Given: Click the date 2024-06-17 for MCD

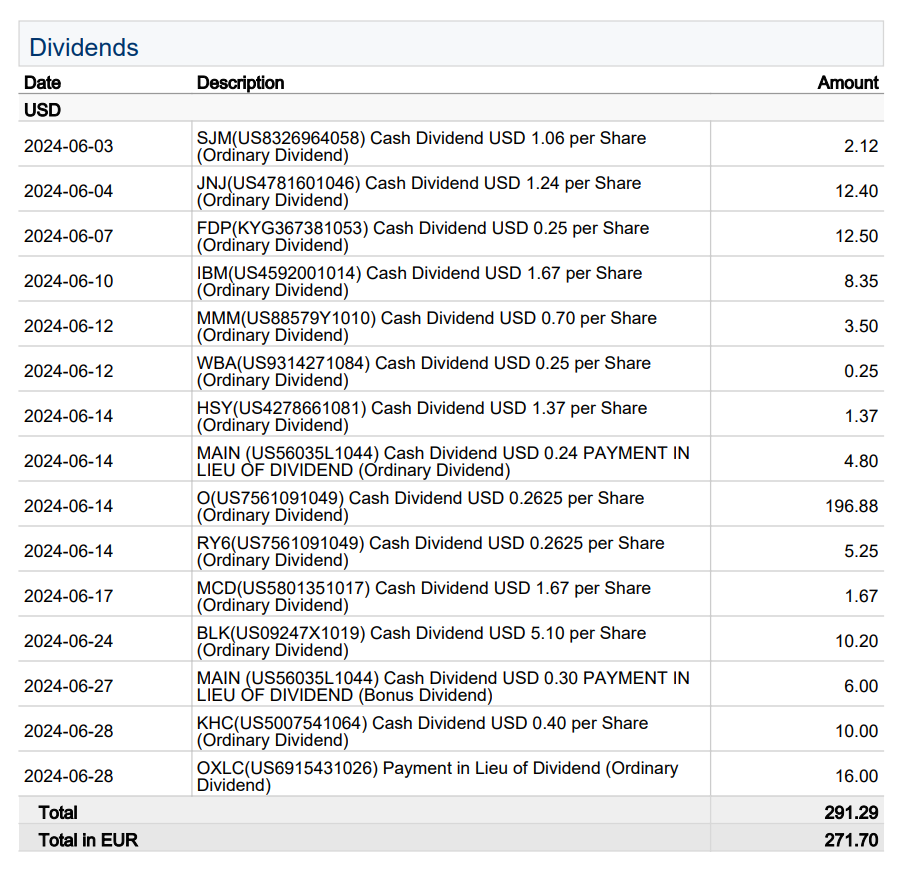Looking at the screenshot, I should (x=69, y=596).
